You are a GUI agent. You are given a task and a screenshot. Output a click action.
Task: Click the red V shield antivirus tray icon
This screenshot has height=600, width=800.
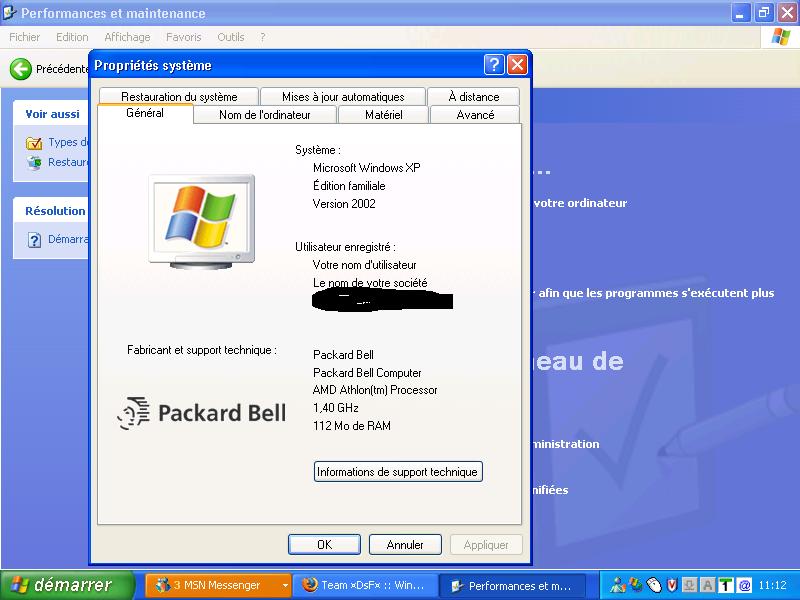coord(672,585)
